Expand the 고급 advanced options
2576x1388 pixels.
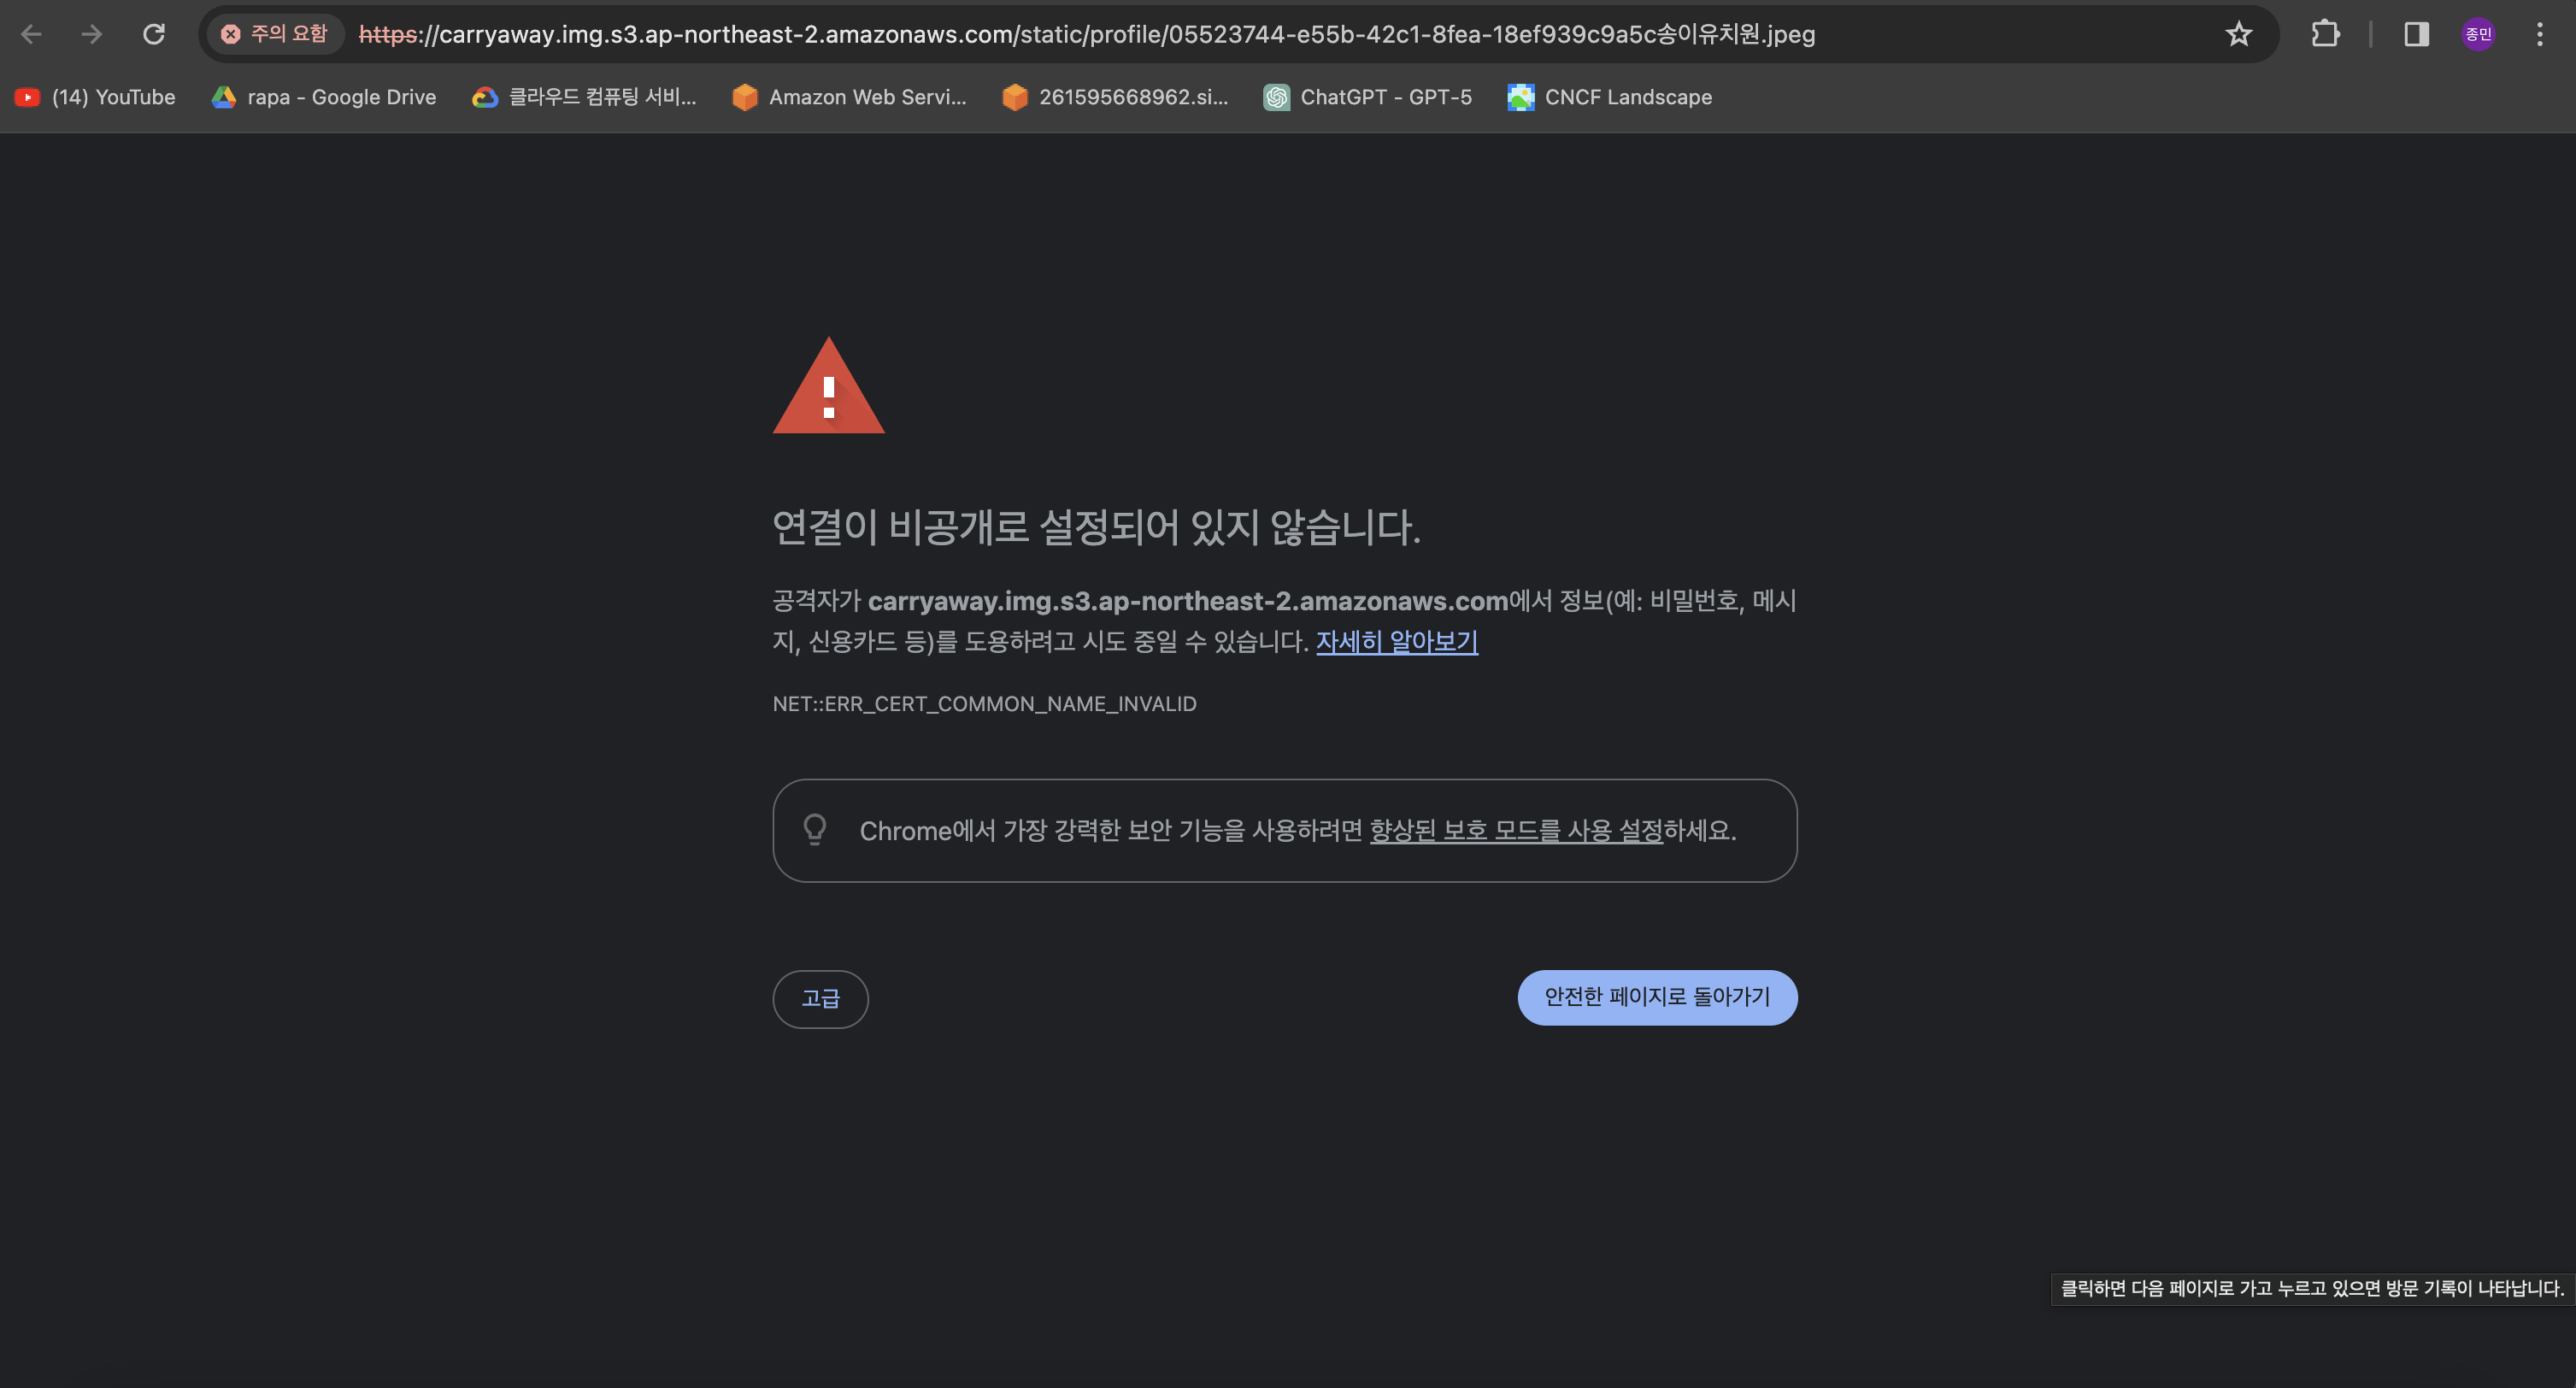[x=820, y=998]
